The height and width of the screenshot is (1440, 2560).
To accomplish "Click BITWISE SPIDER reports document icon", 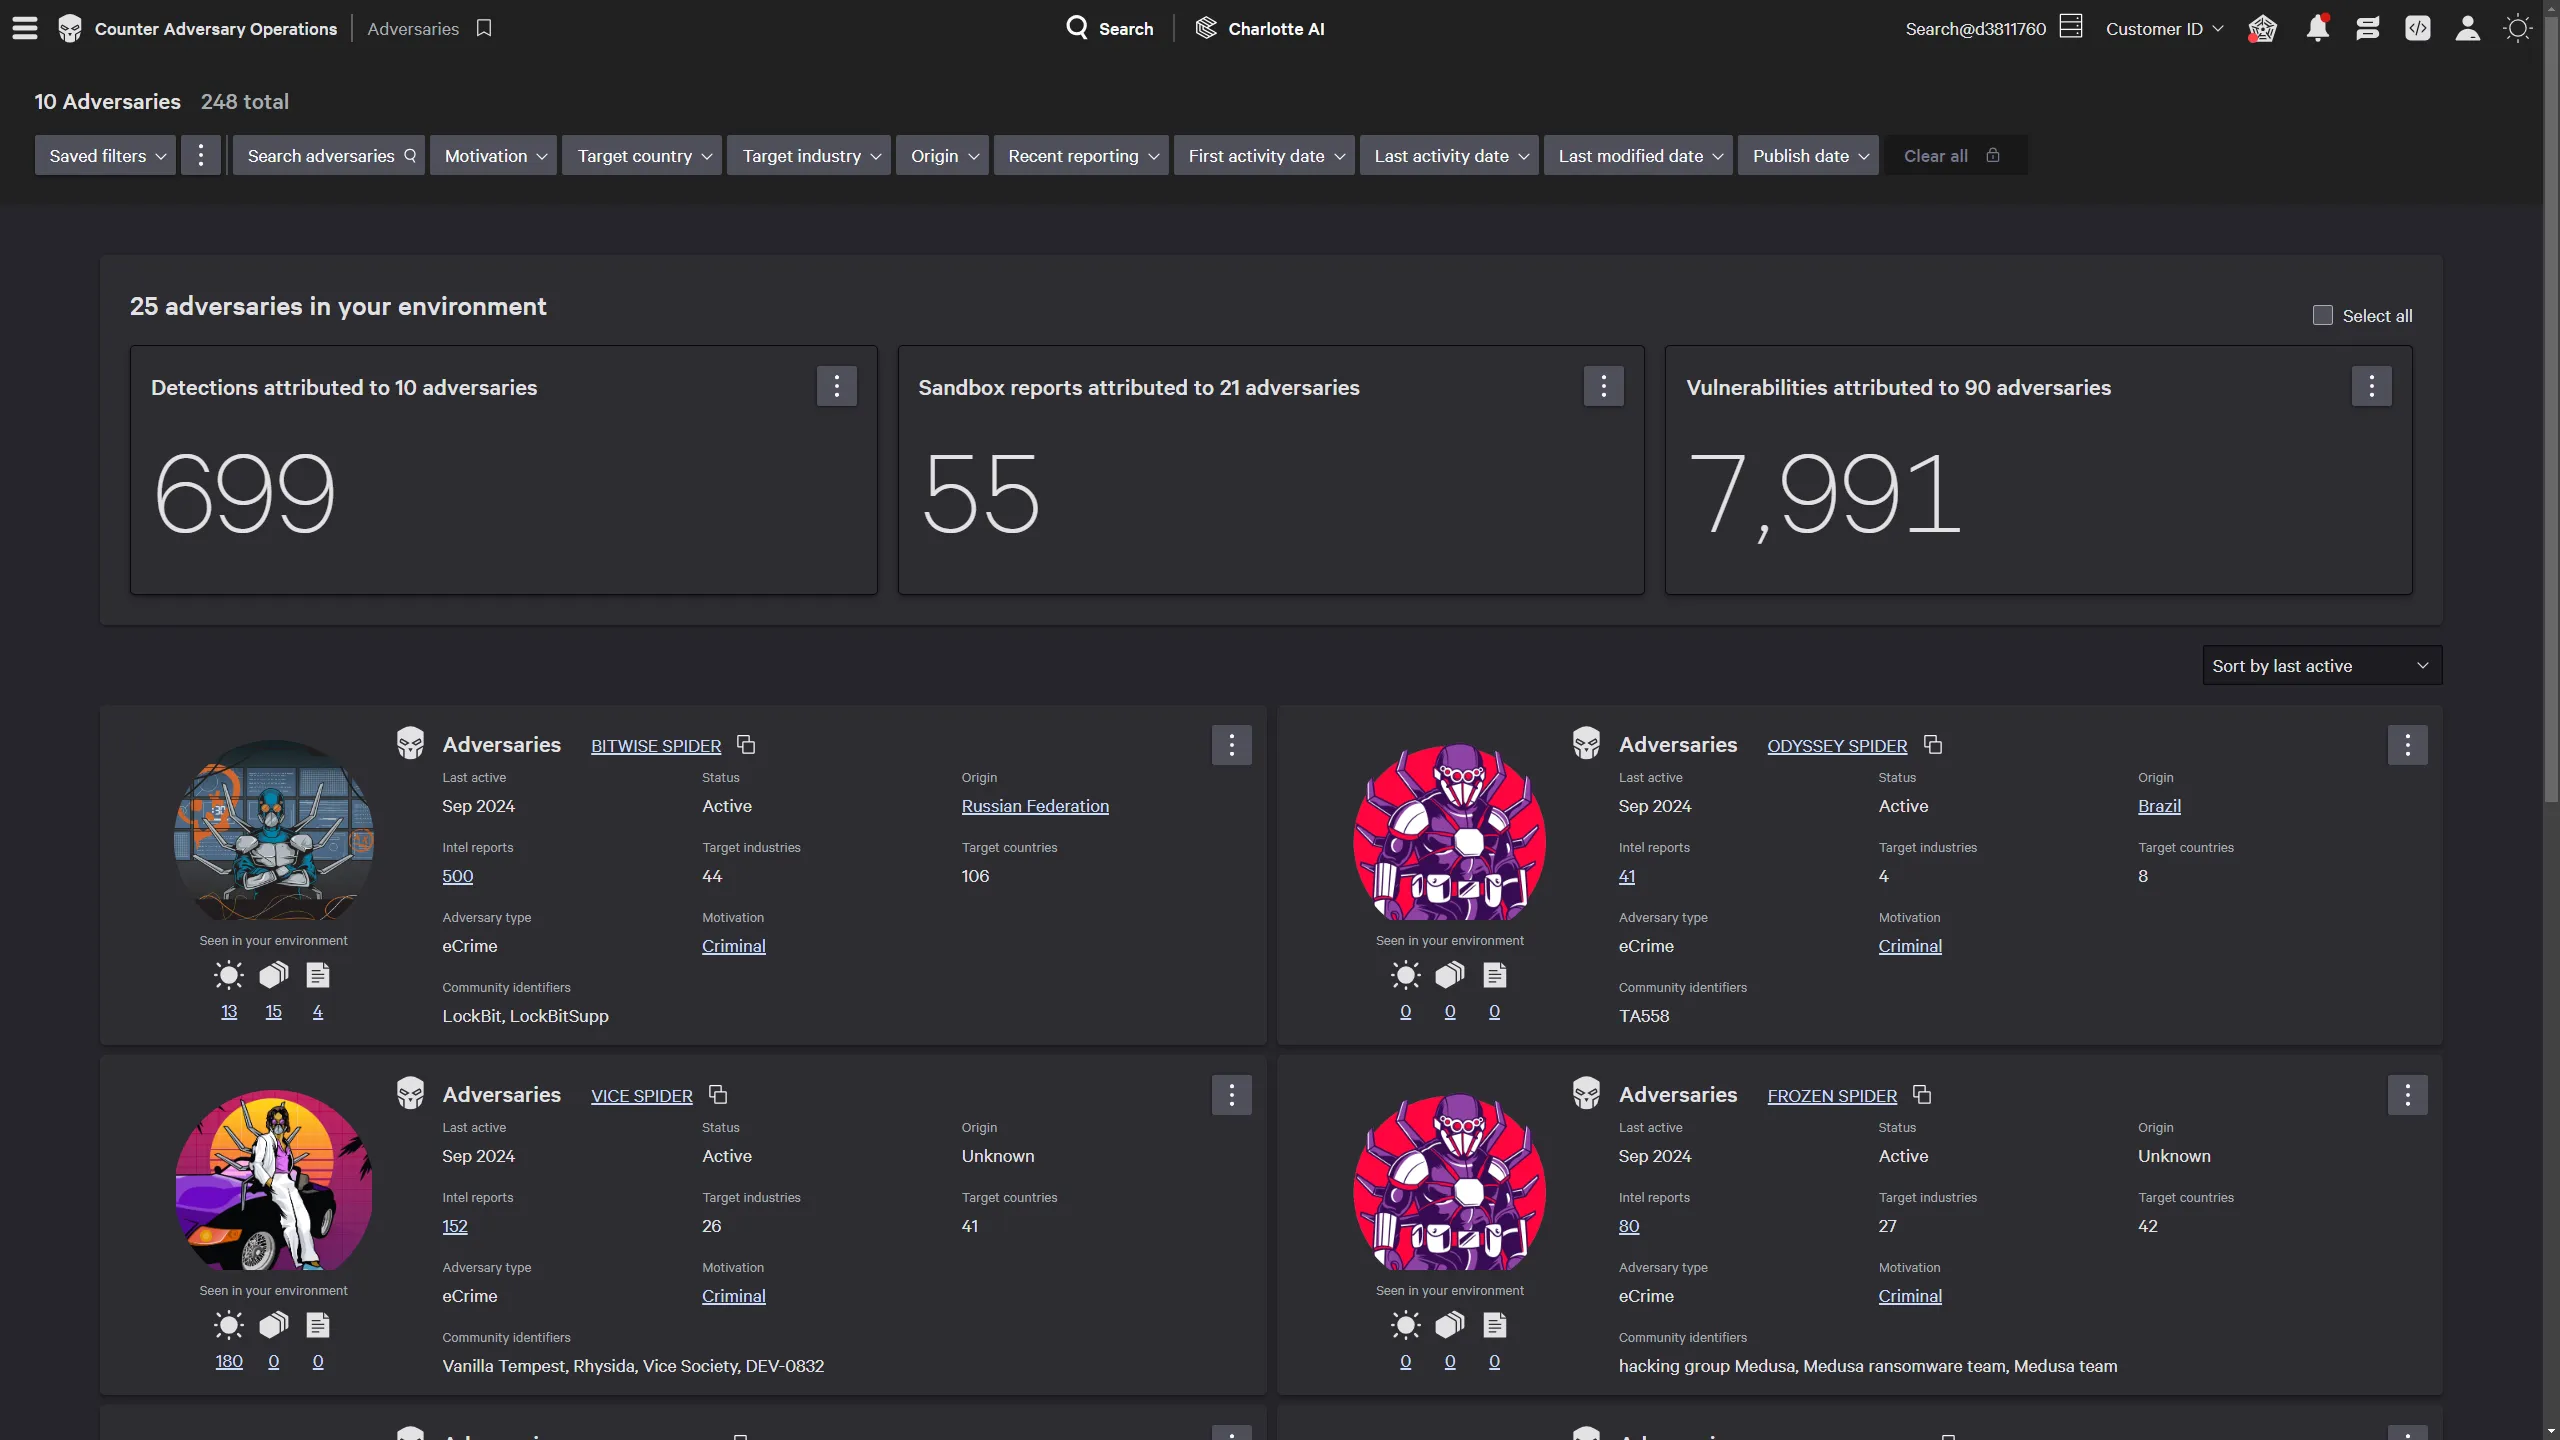I will (x=318, y=975).
